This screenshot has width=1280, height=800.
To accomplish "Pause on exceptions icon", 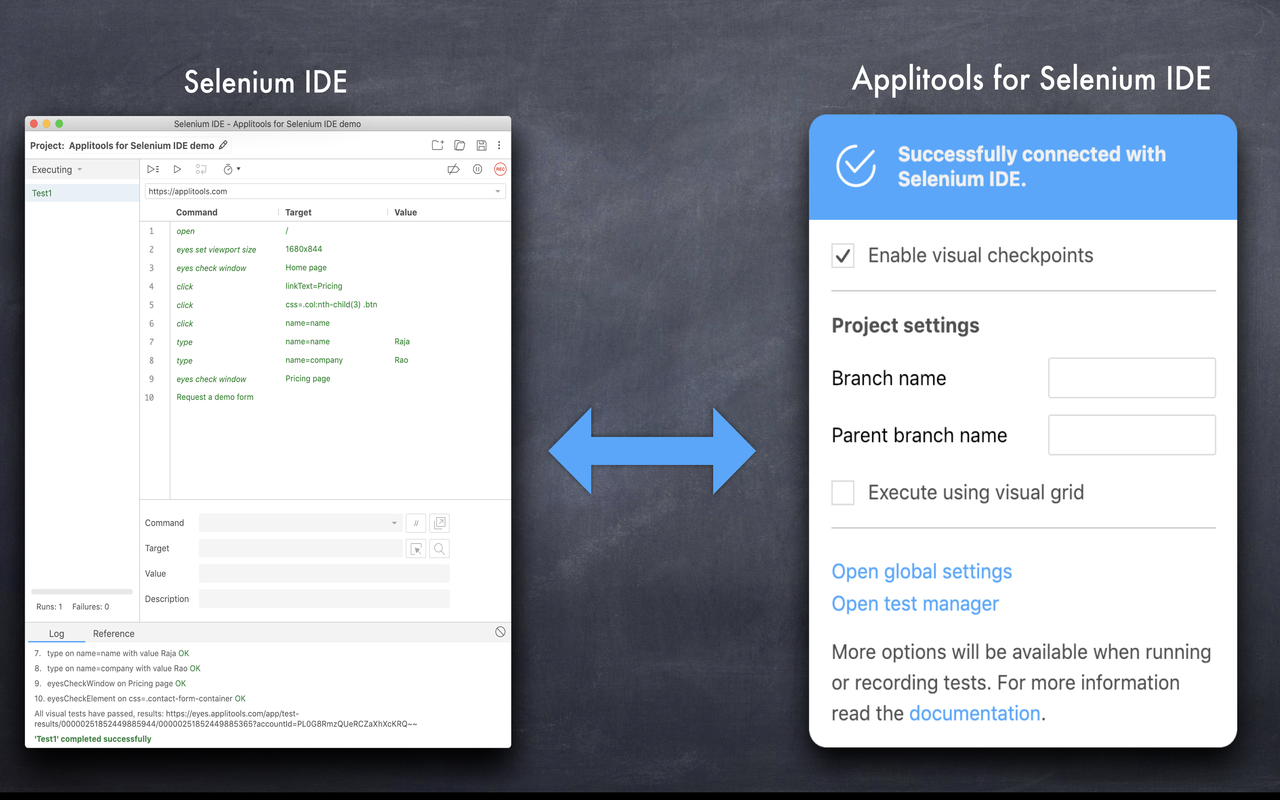I will point(478,170).
